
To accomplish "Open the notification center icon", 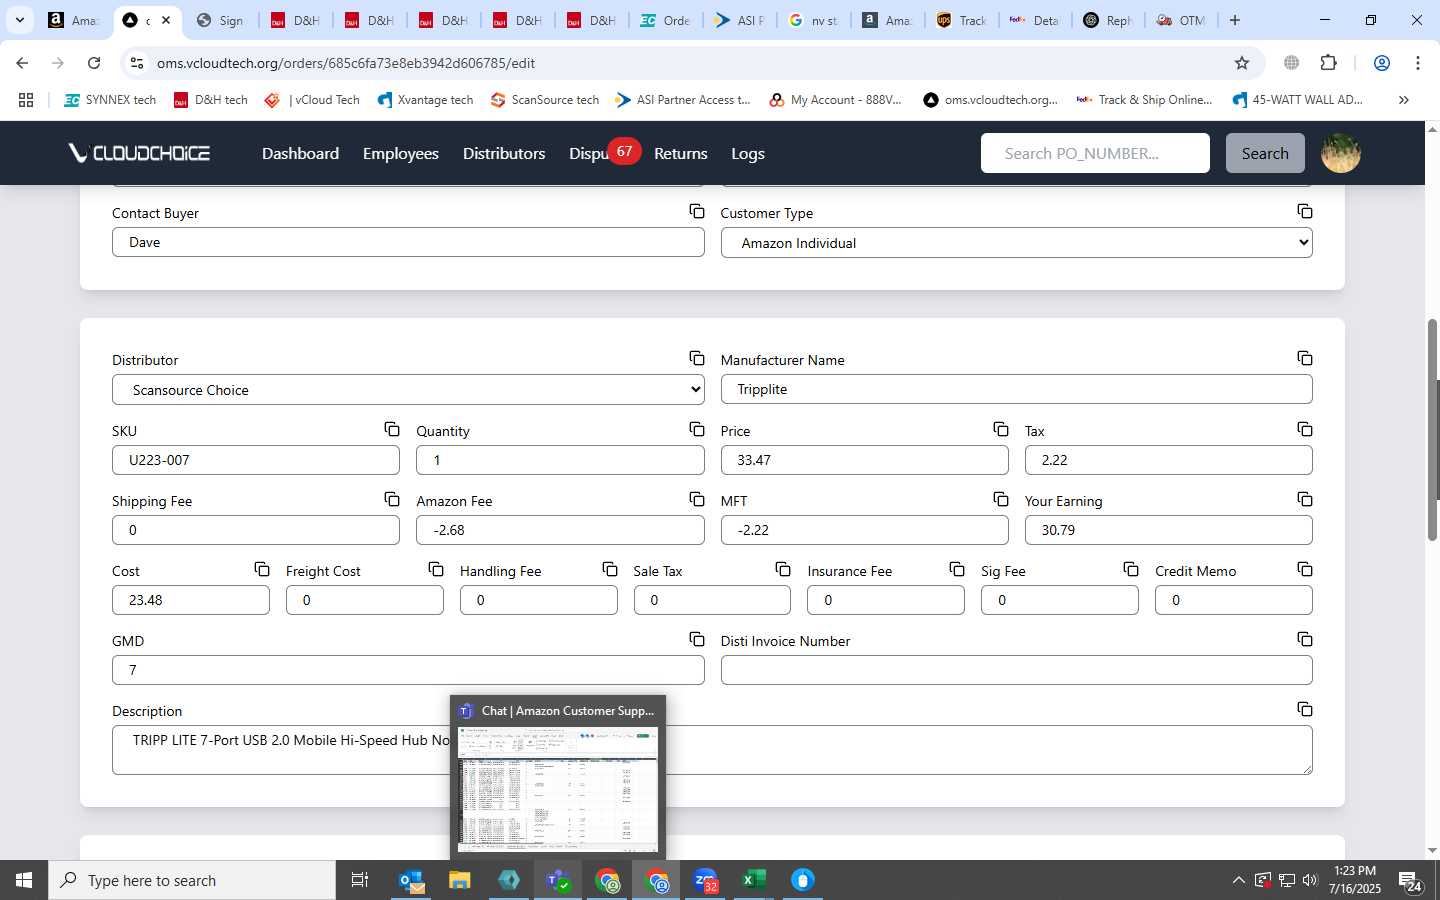I will [x=1411, y=881].
